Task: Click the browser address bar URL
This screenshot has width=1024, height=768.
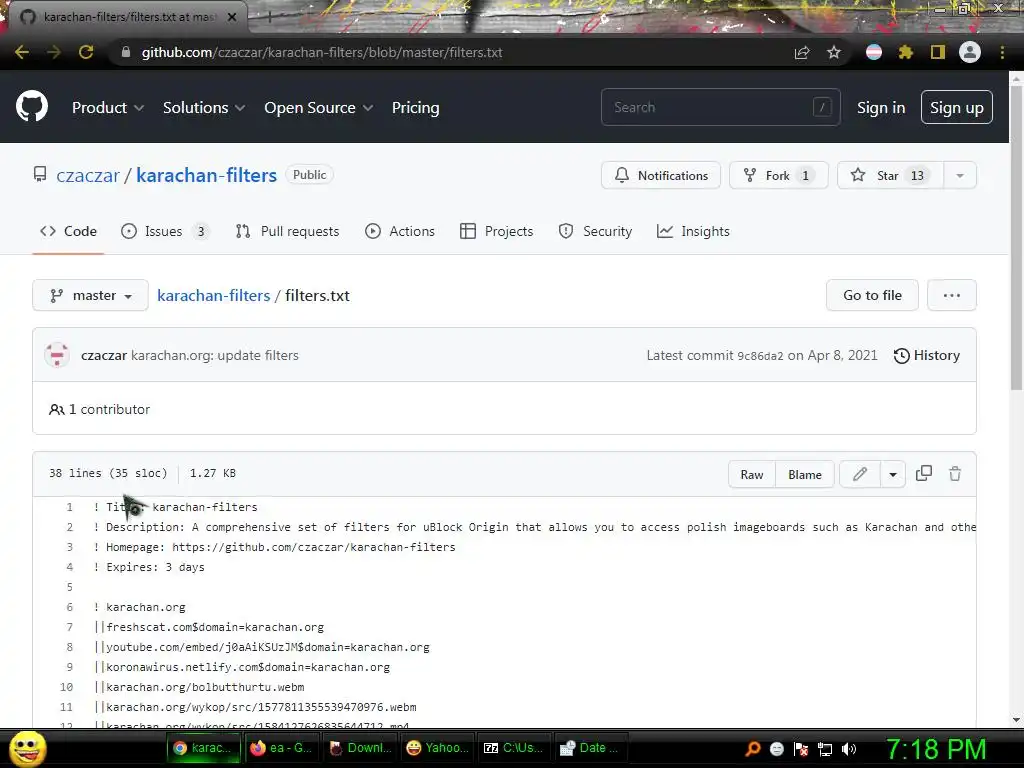Action: tap(322, 52)
